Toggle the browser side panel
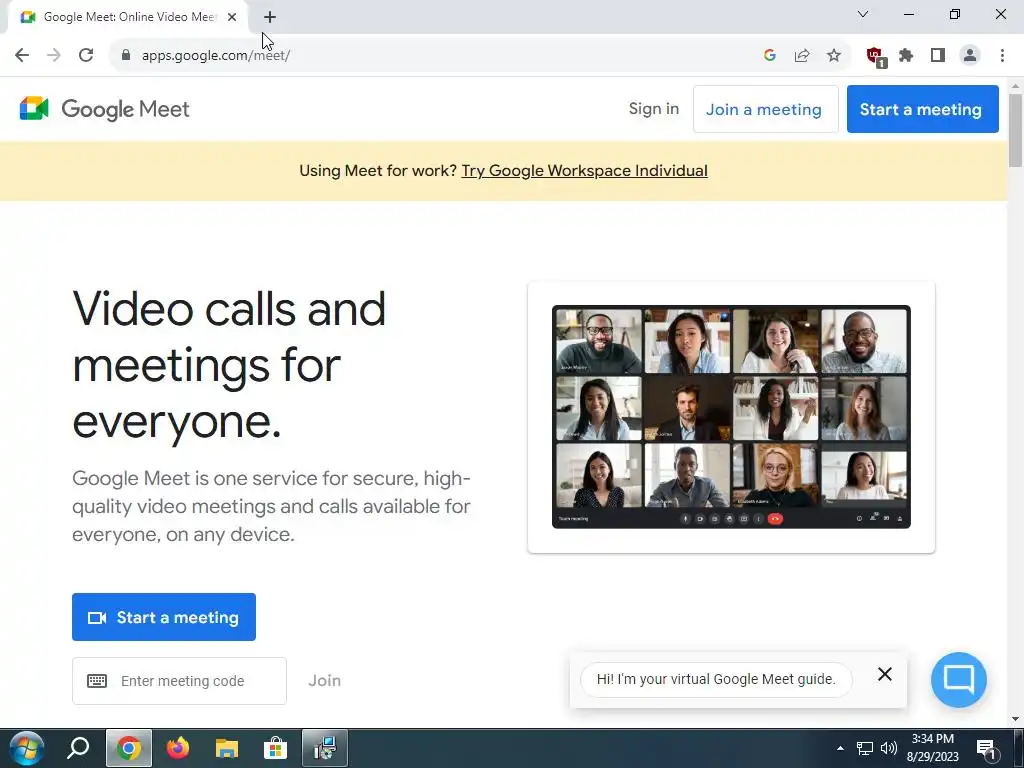The image size is (1024, 768). tap(938, 56)
